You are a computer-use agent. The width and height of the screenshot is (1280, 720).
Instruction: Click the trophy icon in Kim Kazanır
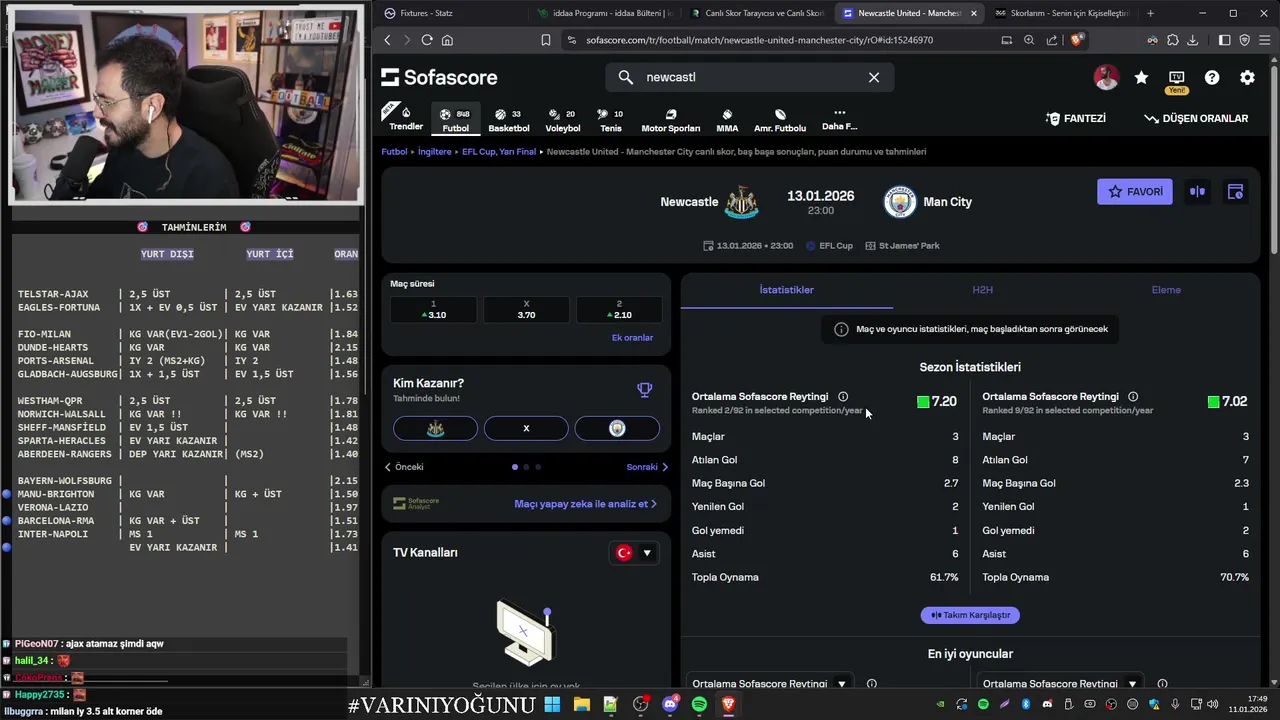click(644, 390)
